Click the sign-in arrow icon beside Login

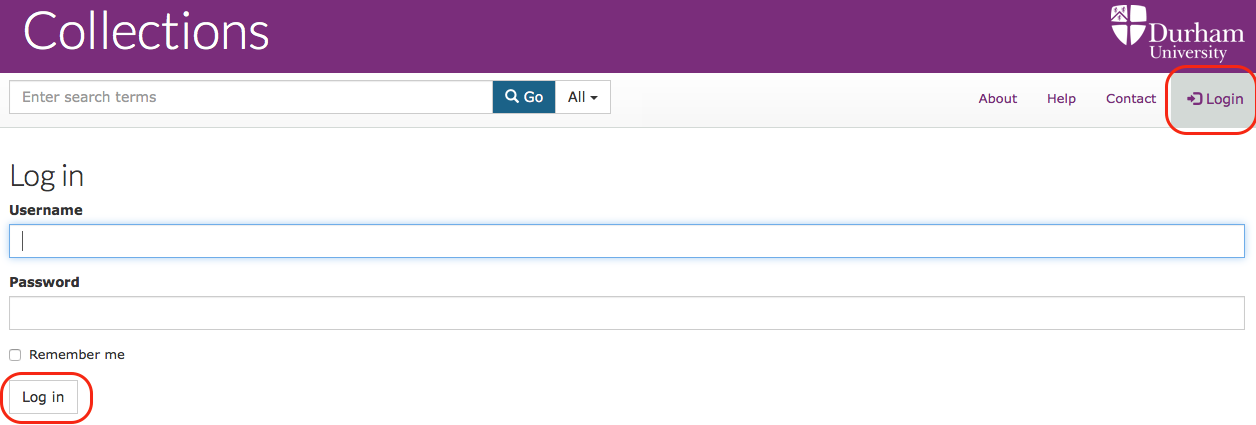click(x=1194, y=99)
